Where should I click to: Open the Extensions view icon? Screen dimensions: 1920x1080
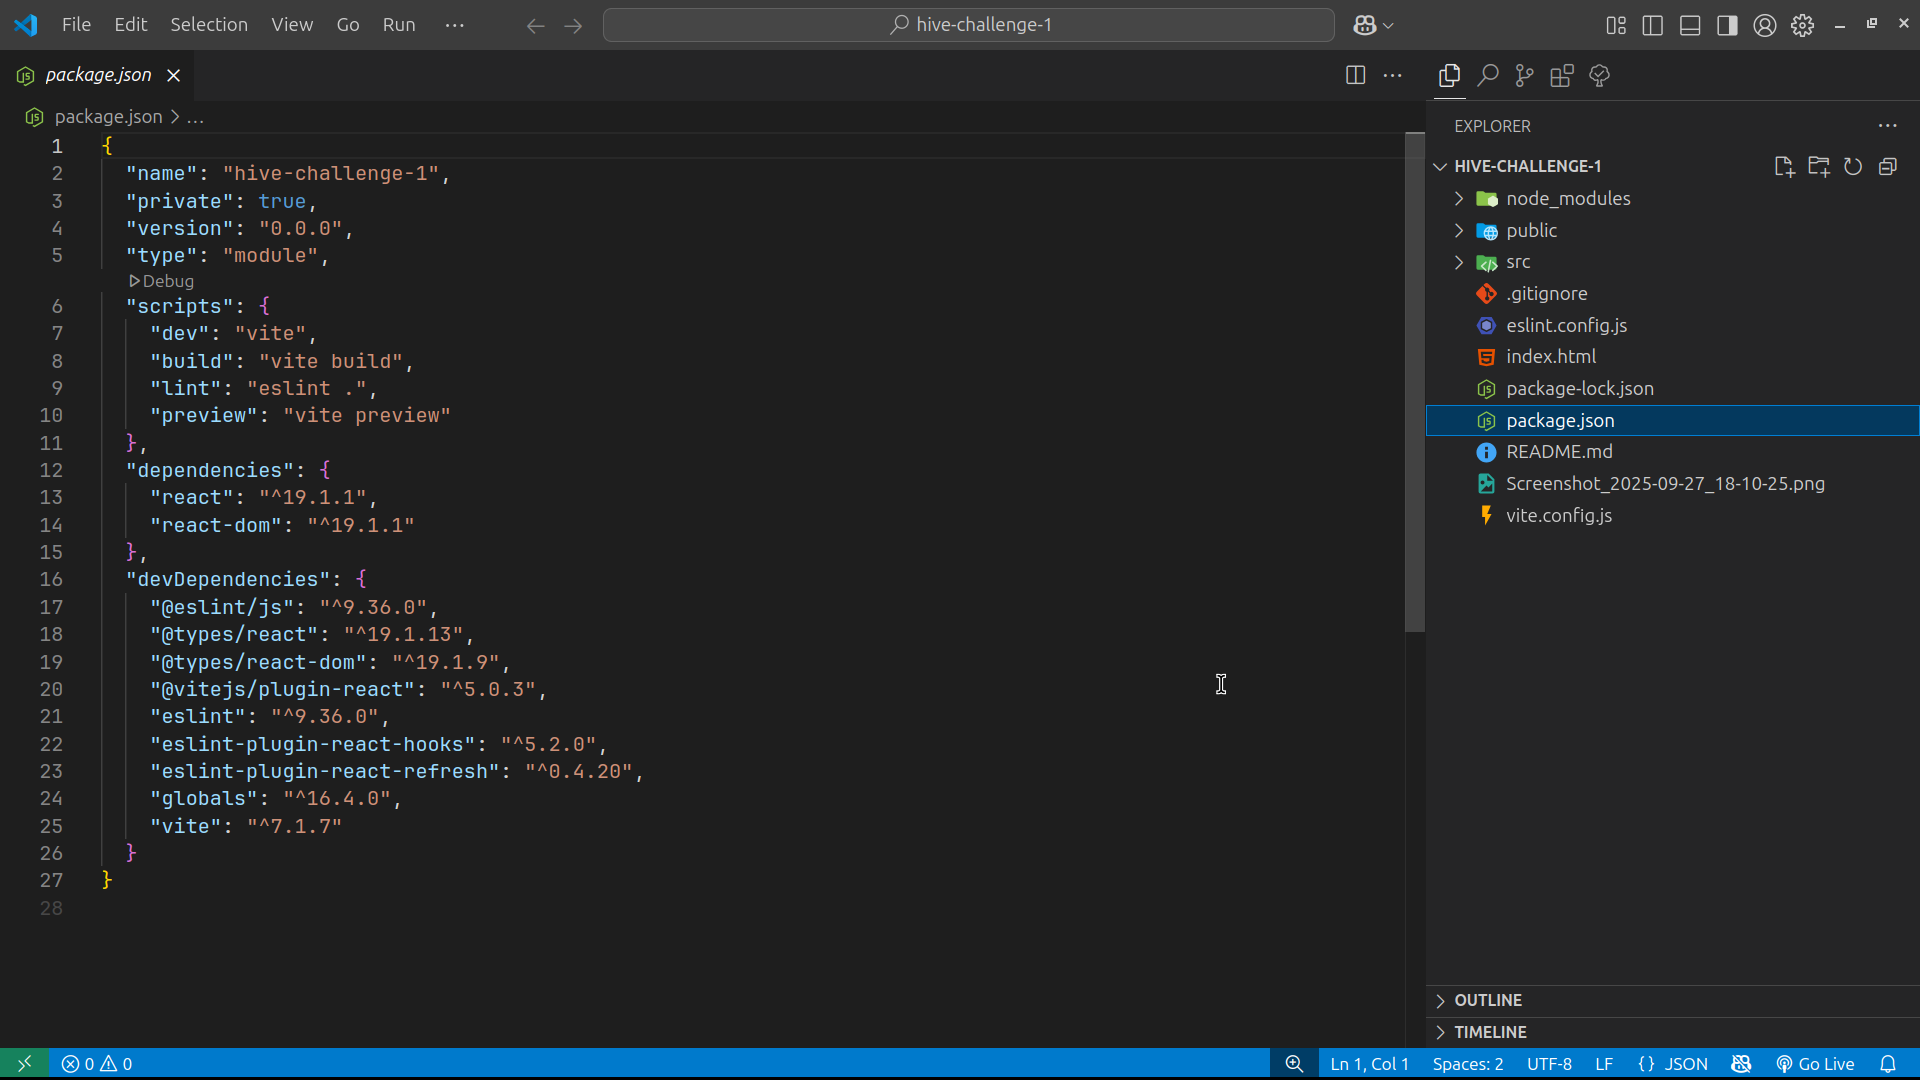coord(1561,76)
